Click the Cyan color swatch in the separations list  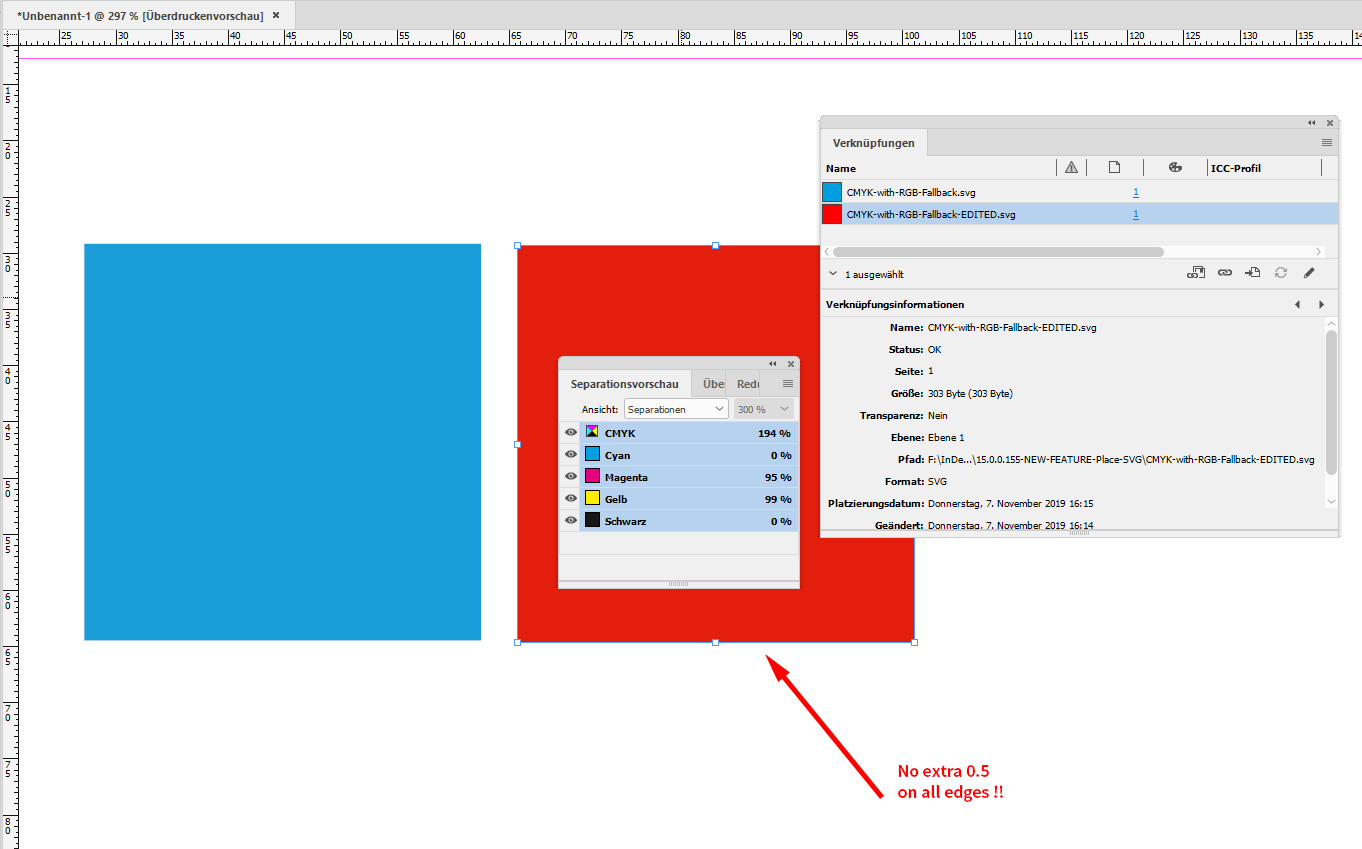point(591,454)
